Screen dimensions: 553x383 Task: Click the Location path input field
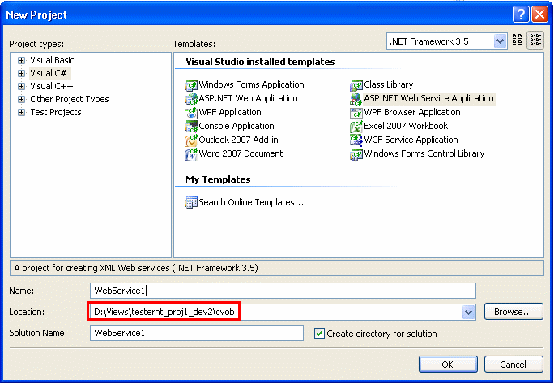click(276, 312)
